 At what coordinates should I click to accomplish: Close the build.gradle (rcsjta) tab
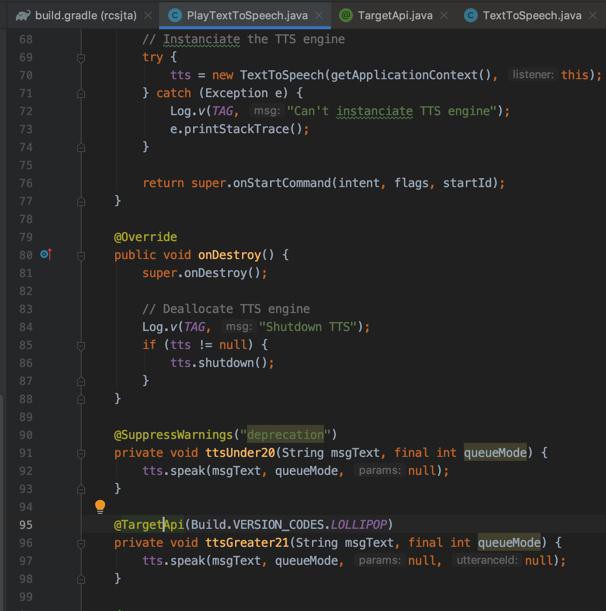pos(148,15)
